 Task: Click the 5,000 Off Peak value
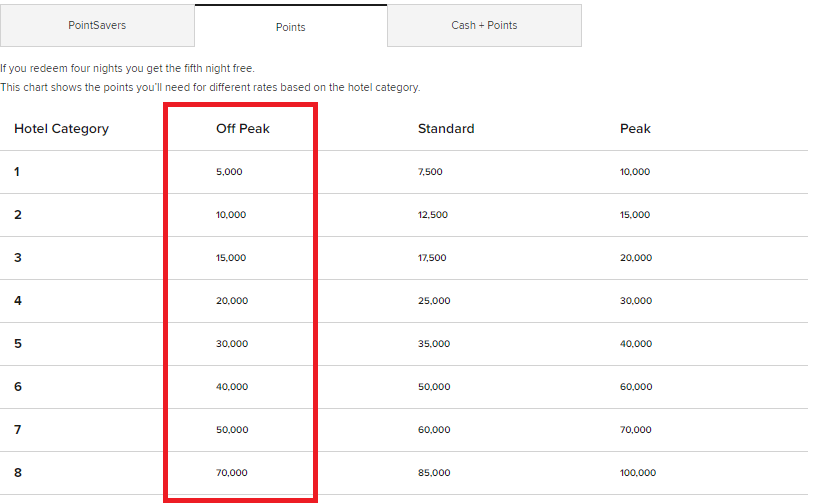229,172
